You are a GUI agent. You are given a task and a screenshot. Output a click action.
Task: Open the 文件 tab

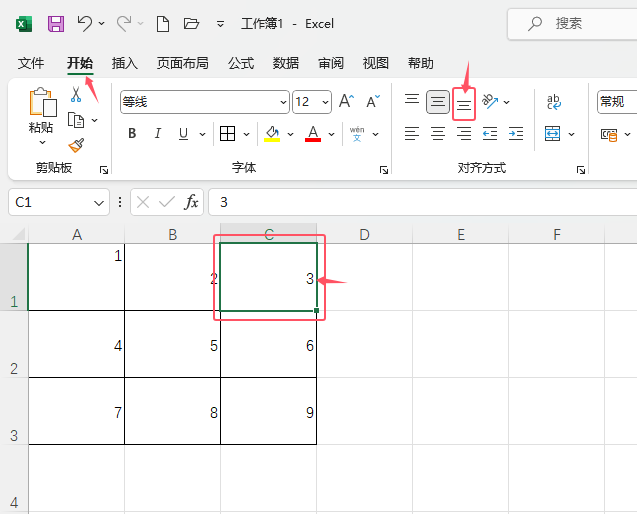click(x=31, y=63)
